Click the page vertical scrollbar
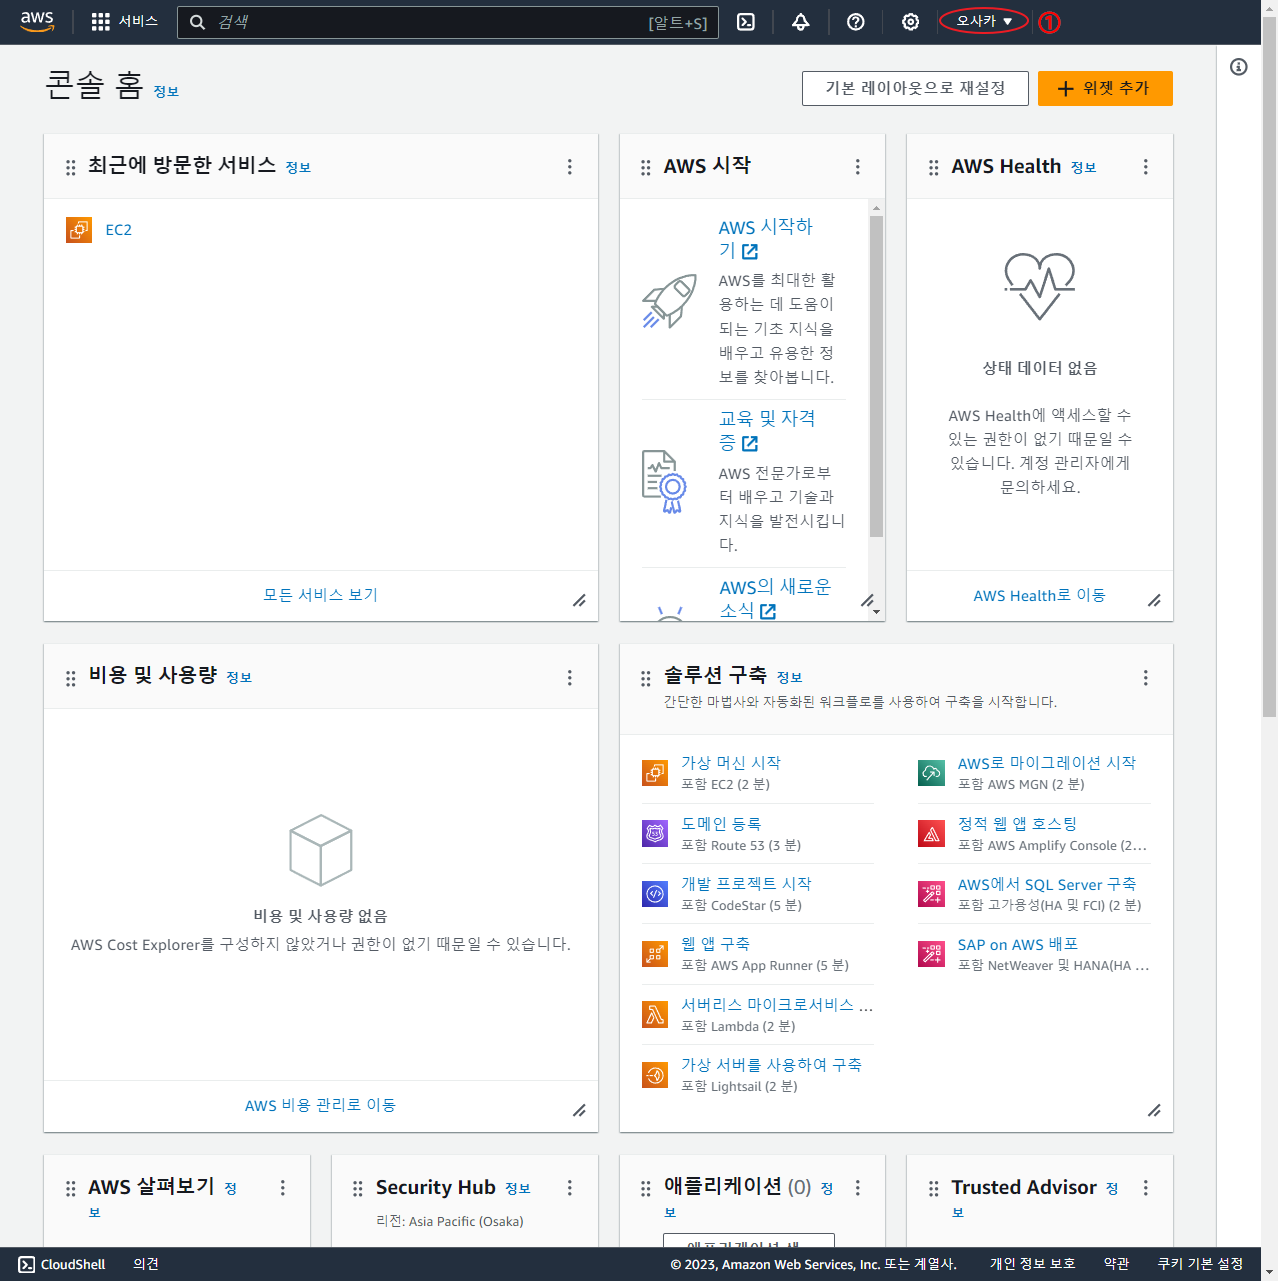This screenshot has width=1278, height=1281. pos(1269,366)
